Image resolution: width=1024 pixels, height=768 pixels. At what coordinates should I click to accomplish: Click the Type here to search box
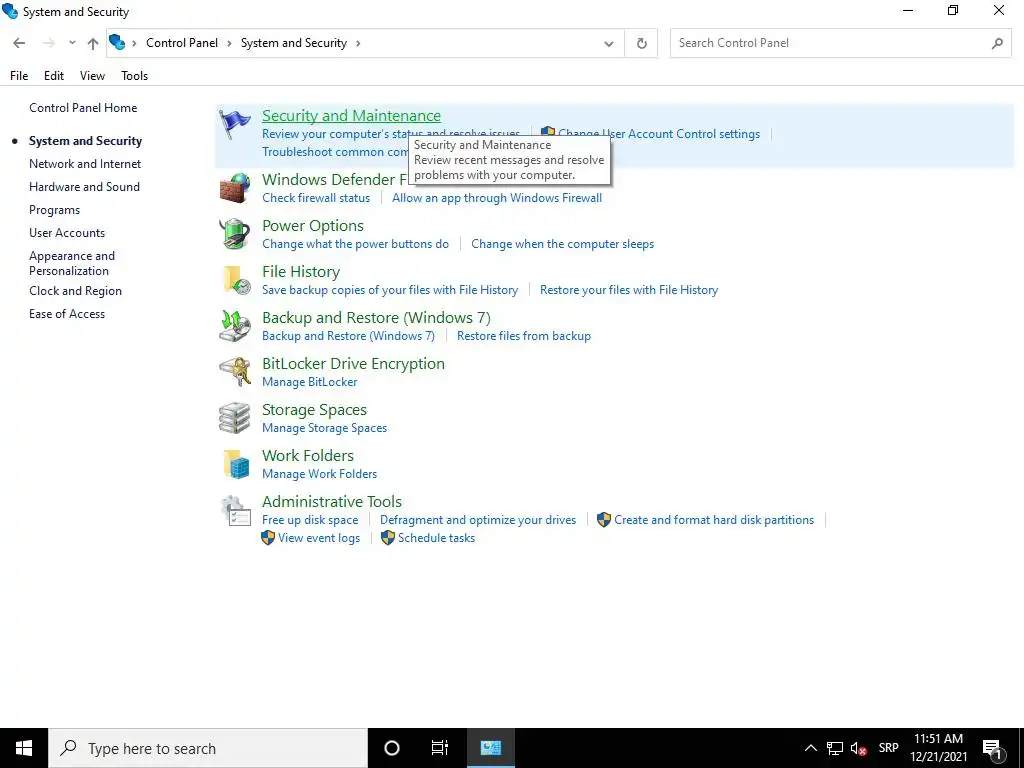208,748
